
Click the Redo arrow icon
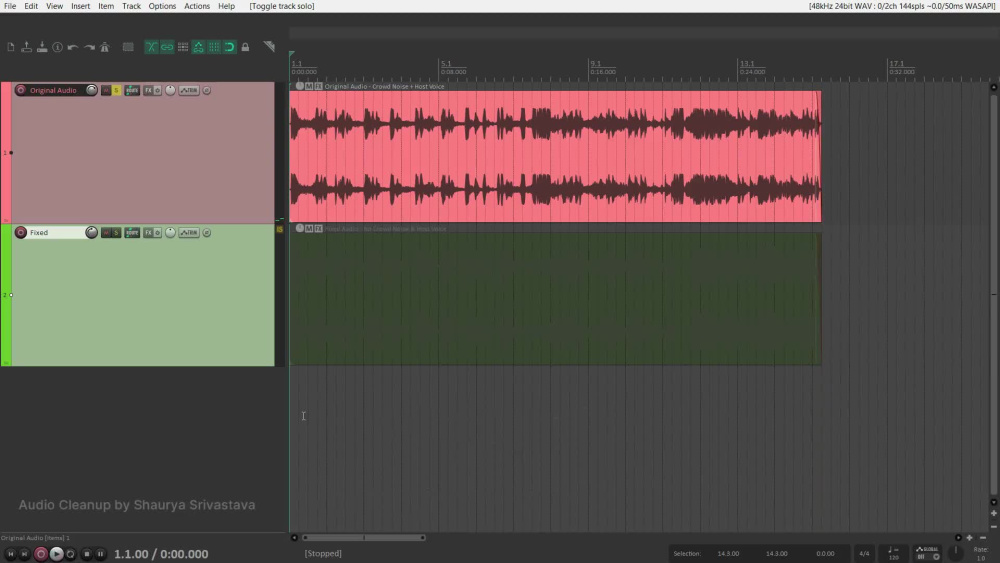[89, 47]
